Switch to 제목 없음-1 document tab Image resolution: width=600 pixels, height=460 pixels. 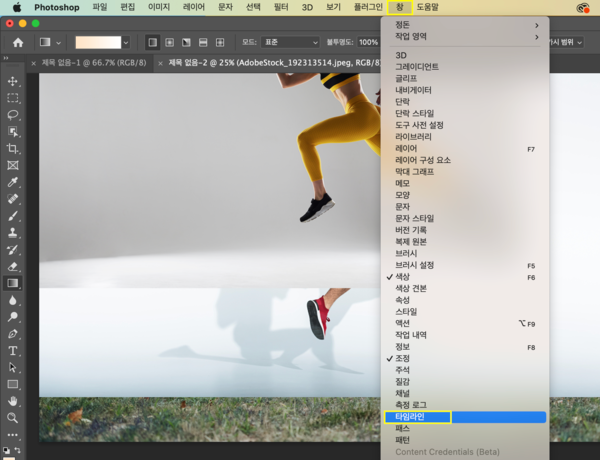click(x=94, y=63)
